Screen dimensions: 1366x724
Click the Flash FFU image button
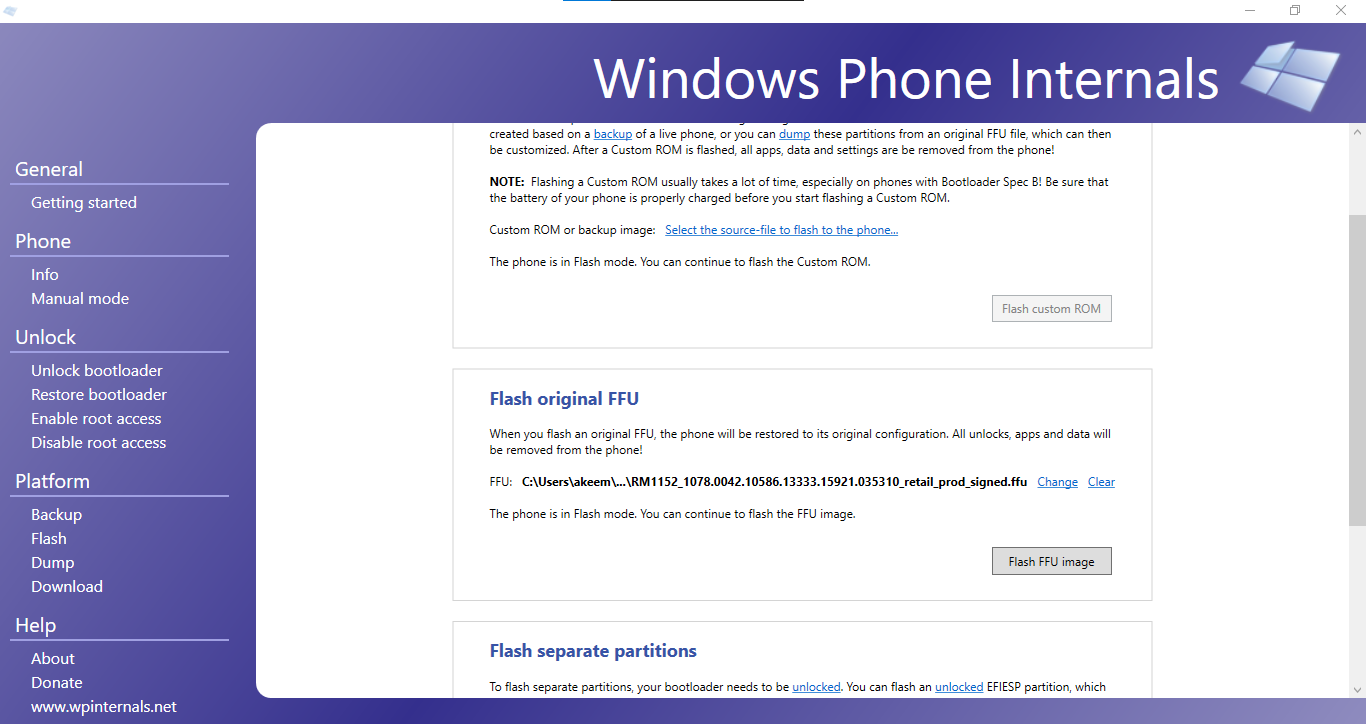click(1051, 561)
